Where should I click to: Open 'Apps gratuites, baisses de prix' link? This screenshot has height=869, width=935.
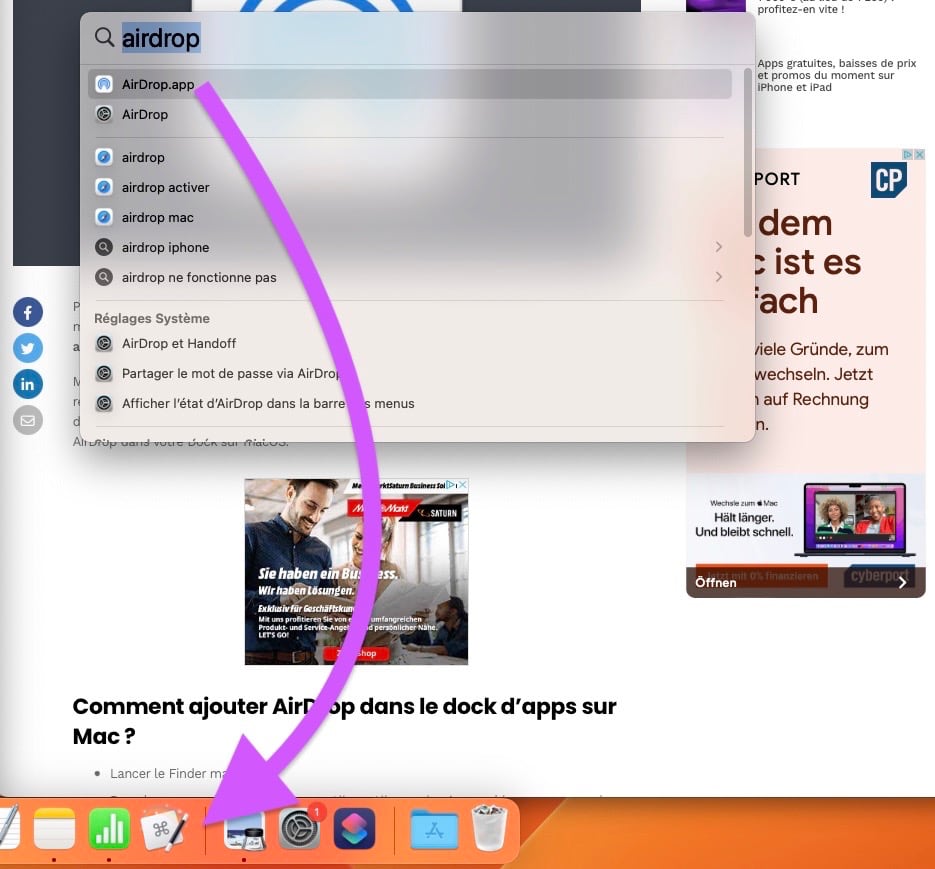(x=837, y=75)
